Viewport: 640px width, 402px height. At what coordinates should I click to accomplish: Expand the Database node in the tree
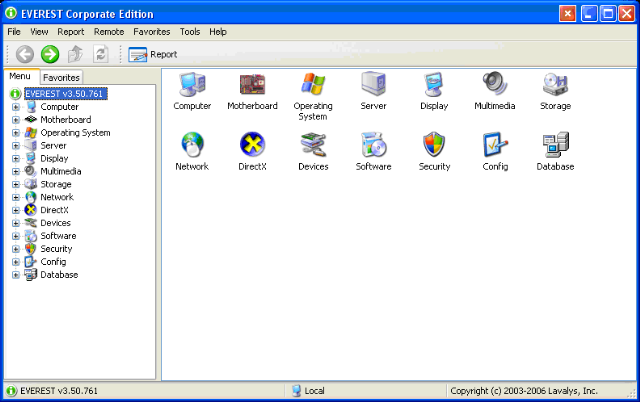click(16, 275)
